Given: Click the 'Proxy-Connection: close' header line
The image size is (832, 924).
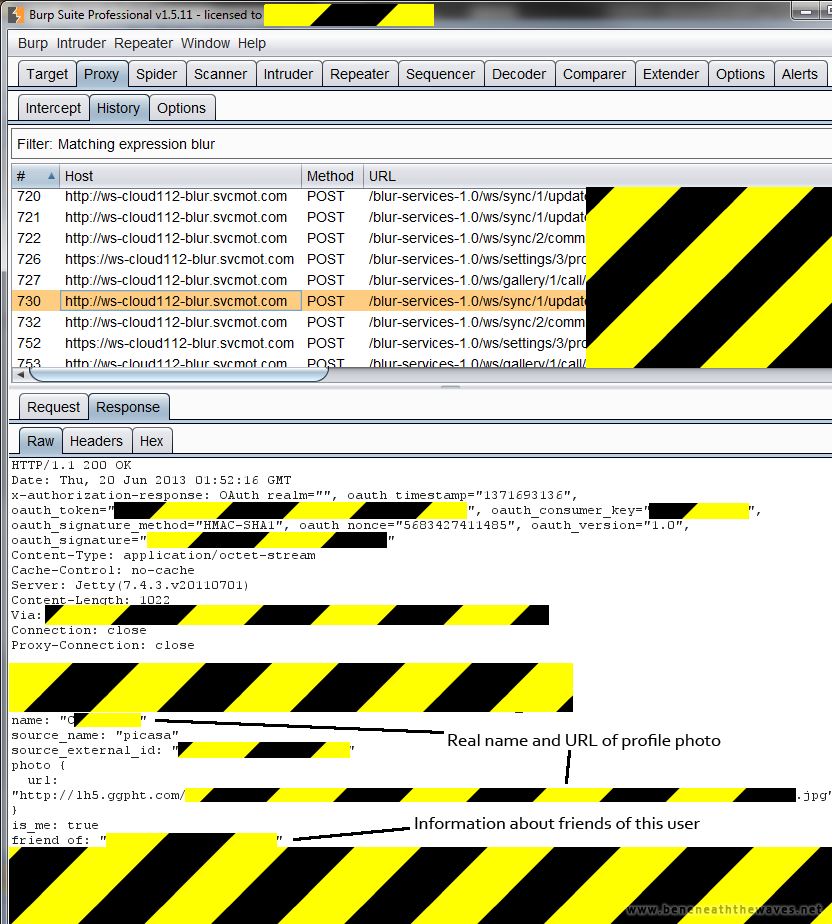Looking at the screenshot, I should [103, 646].
